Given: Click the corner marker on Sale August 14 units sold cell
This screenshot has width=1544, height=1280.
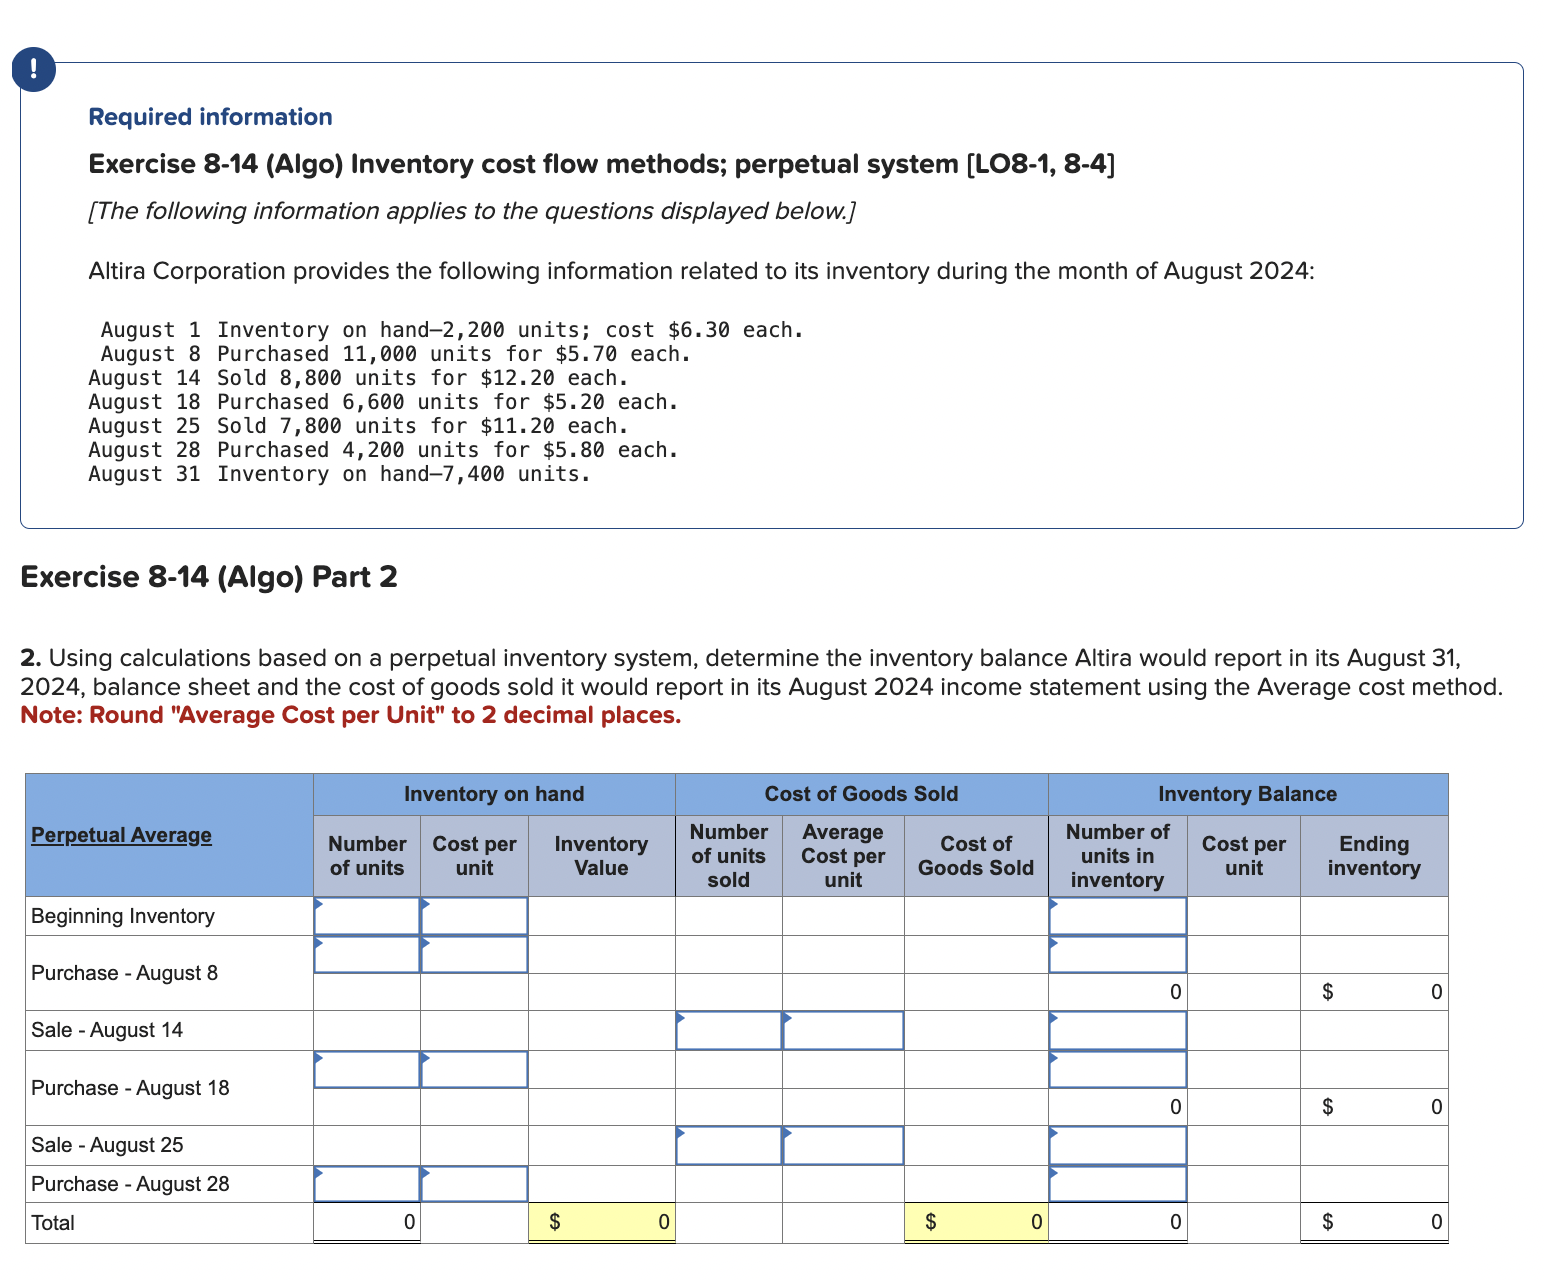Looking at the screenshot, I should click(x=683, y=1017).
